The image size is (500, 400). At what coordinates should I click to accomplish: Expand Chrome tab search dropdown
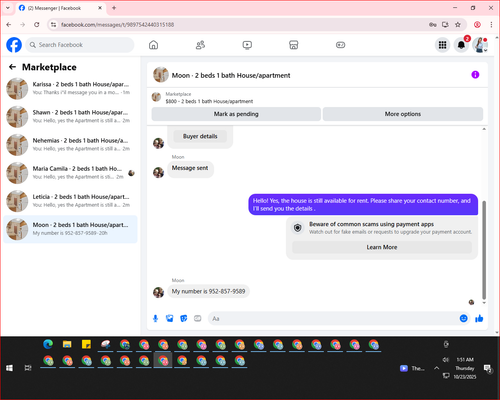pyautogui.click(x=8, y=8)
